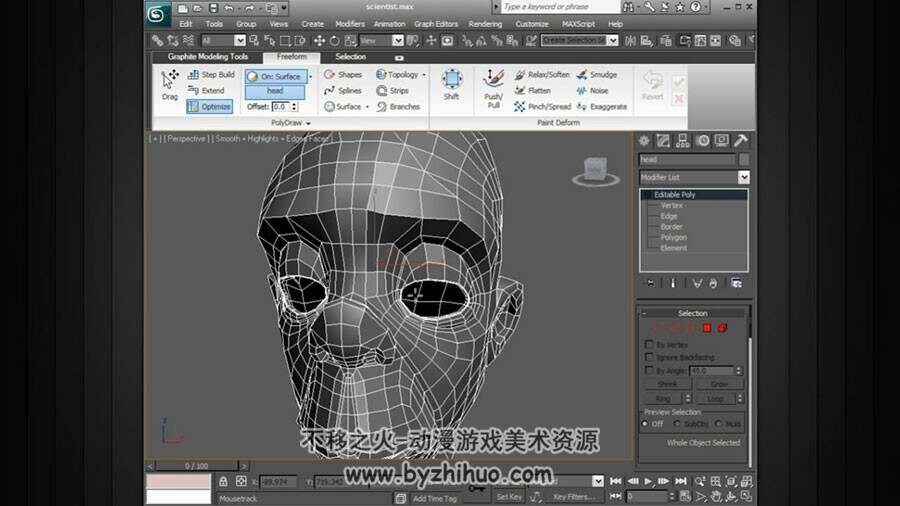Toggle the Optimize tool
This screenshot has width=900, height=506.
[210, 107]
